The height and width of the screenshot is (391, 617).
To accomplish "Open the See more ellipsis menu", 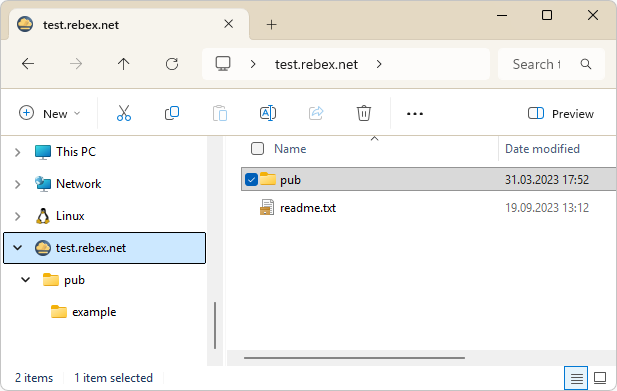I will 415,114.
